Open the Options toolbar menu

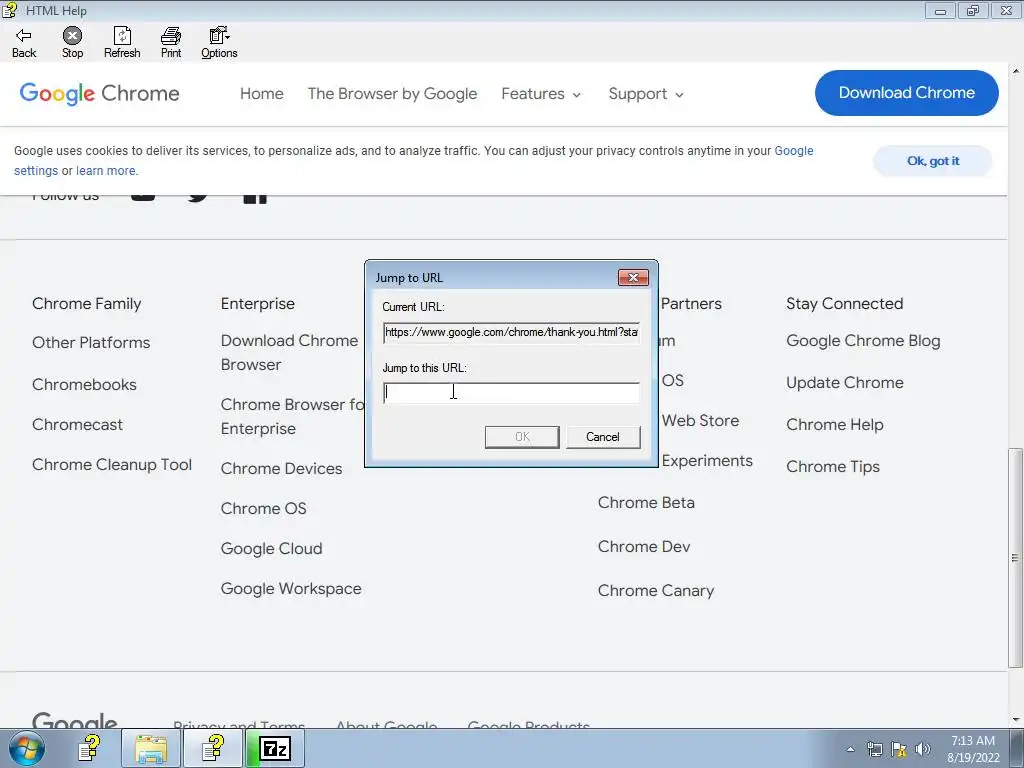[x=219, y=43]
